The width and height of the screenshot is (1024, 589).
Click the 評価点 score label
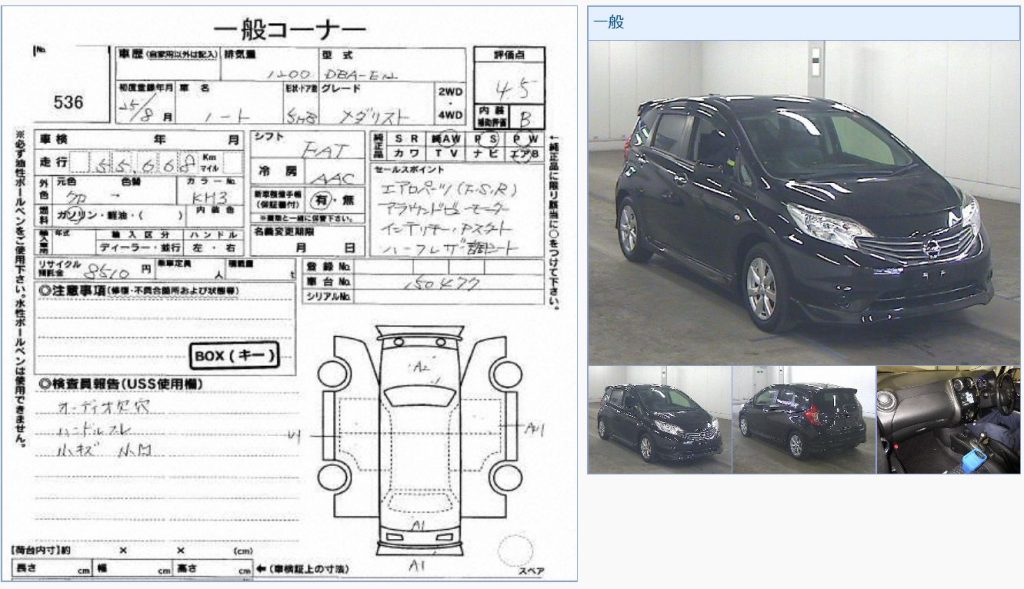tap(509, 55)
